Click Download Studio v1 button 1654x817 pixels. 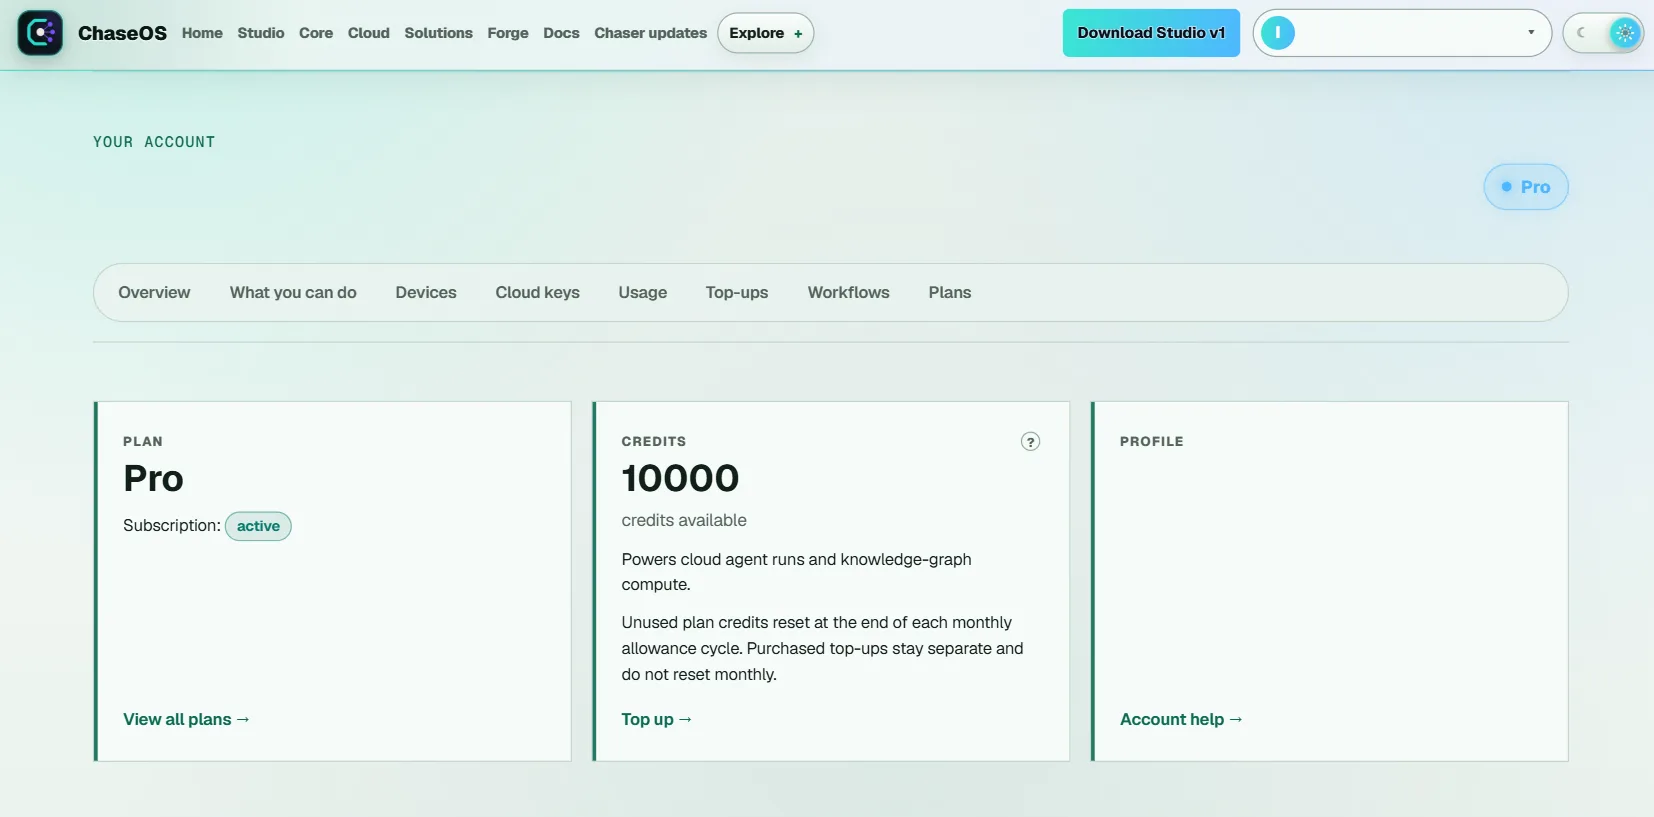(x=1151, y=33)
